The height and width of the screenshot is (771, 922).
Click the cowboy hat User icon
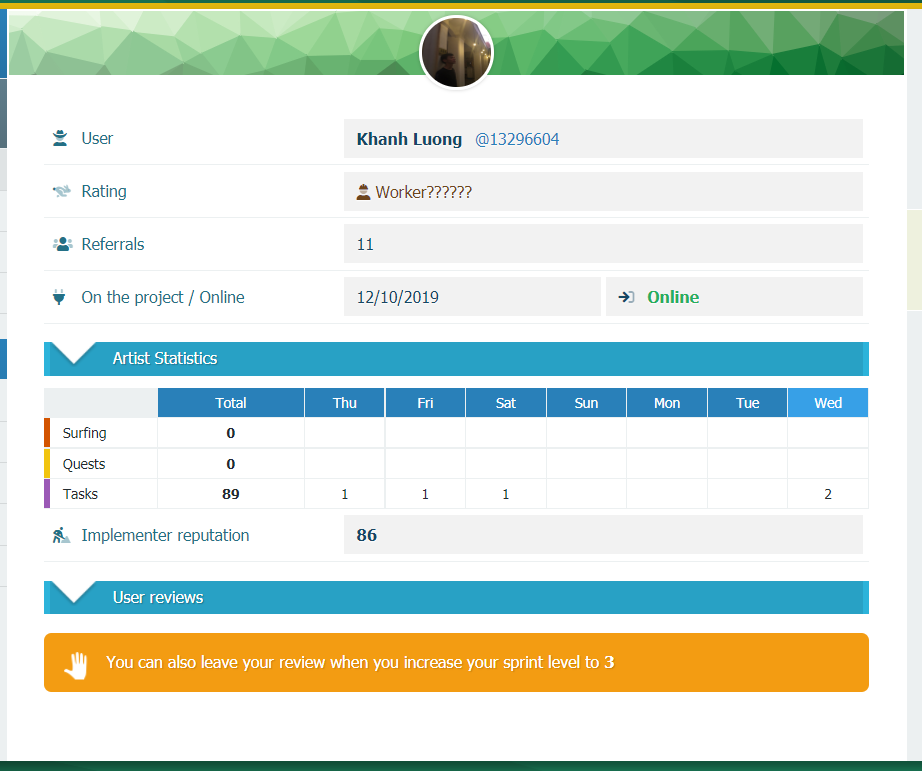(60, 138)
